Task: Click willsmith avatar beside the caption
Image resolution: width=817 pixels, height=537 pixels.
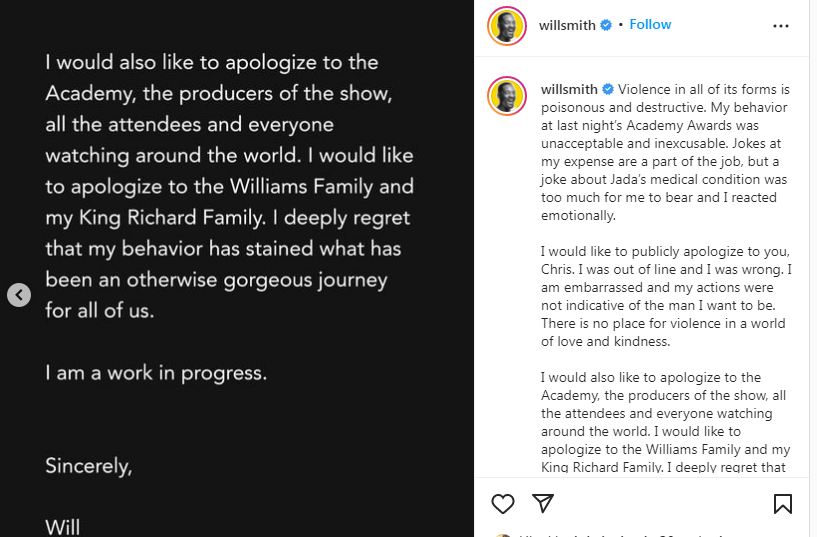Action: click(x=507, y=96)
